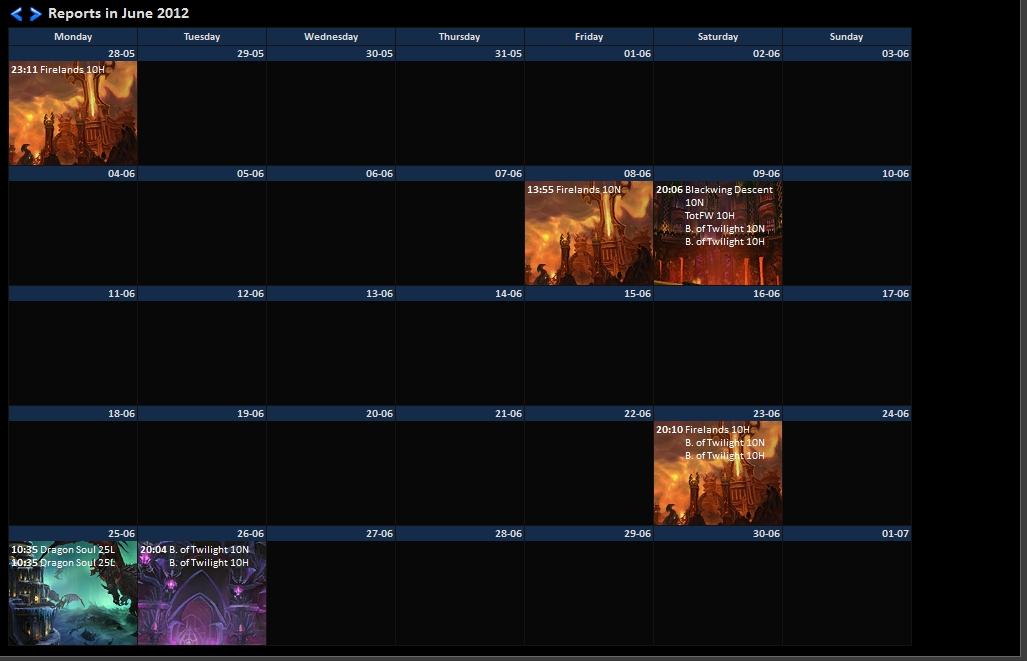The height and width of the screenshot is (661, 1027).
Task: Select TotFW 10H entry on 09-06
Action: [x=709, y=216]
